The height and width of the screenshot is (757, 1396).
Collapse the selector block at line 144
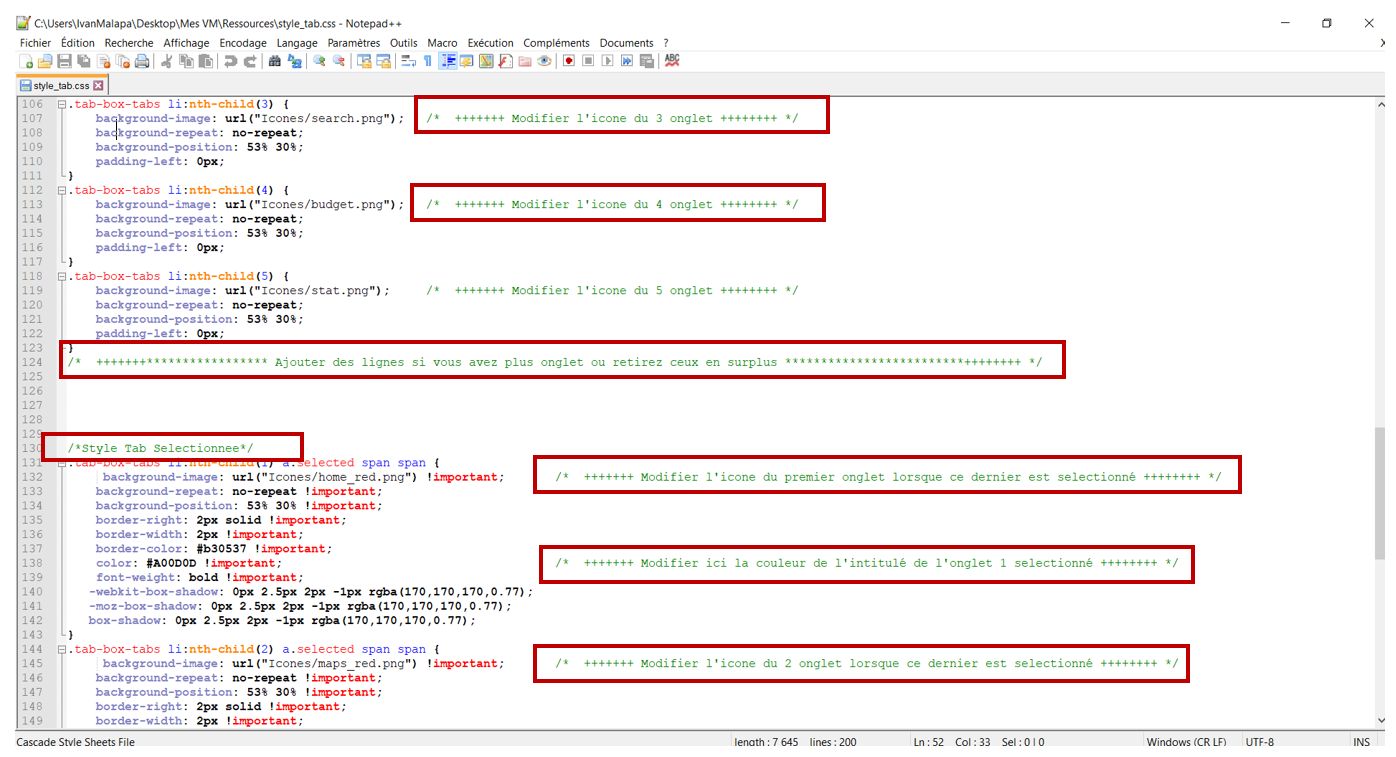point(61,648)
